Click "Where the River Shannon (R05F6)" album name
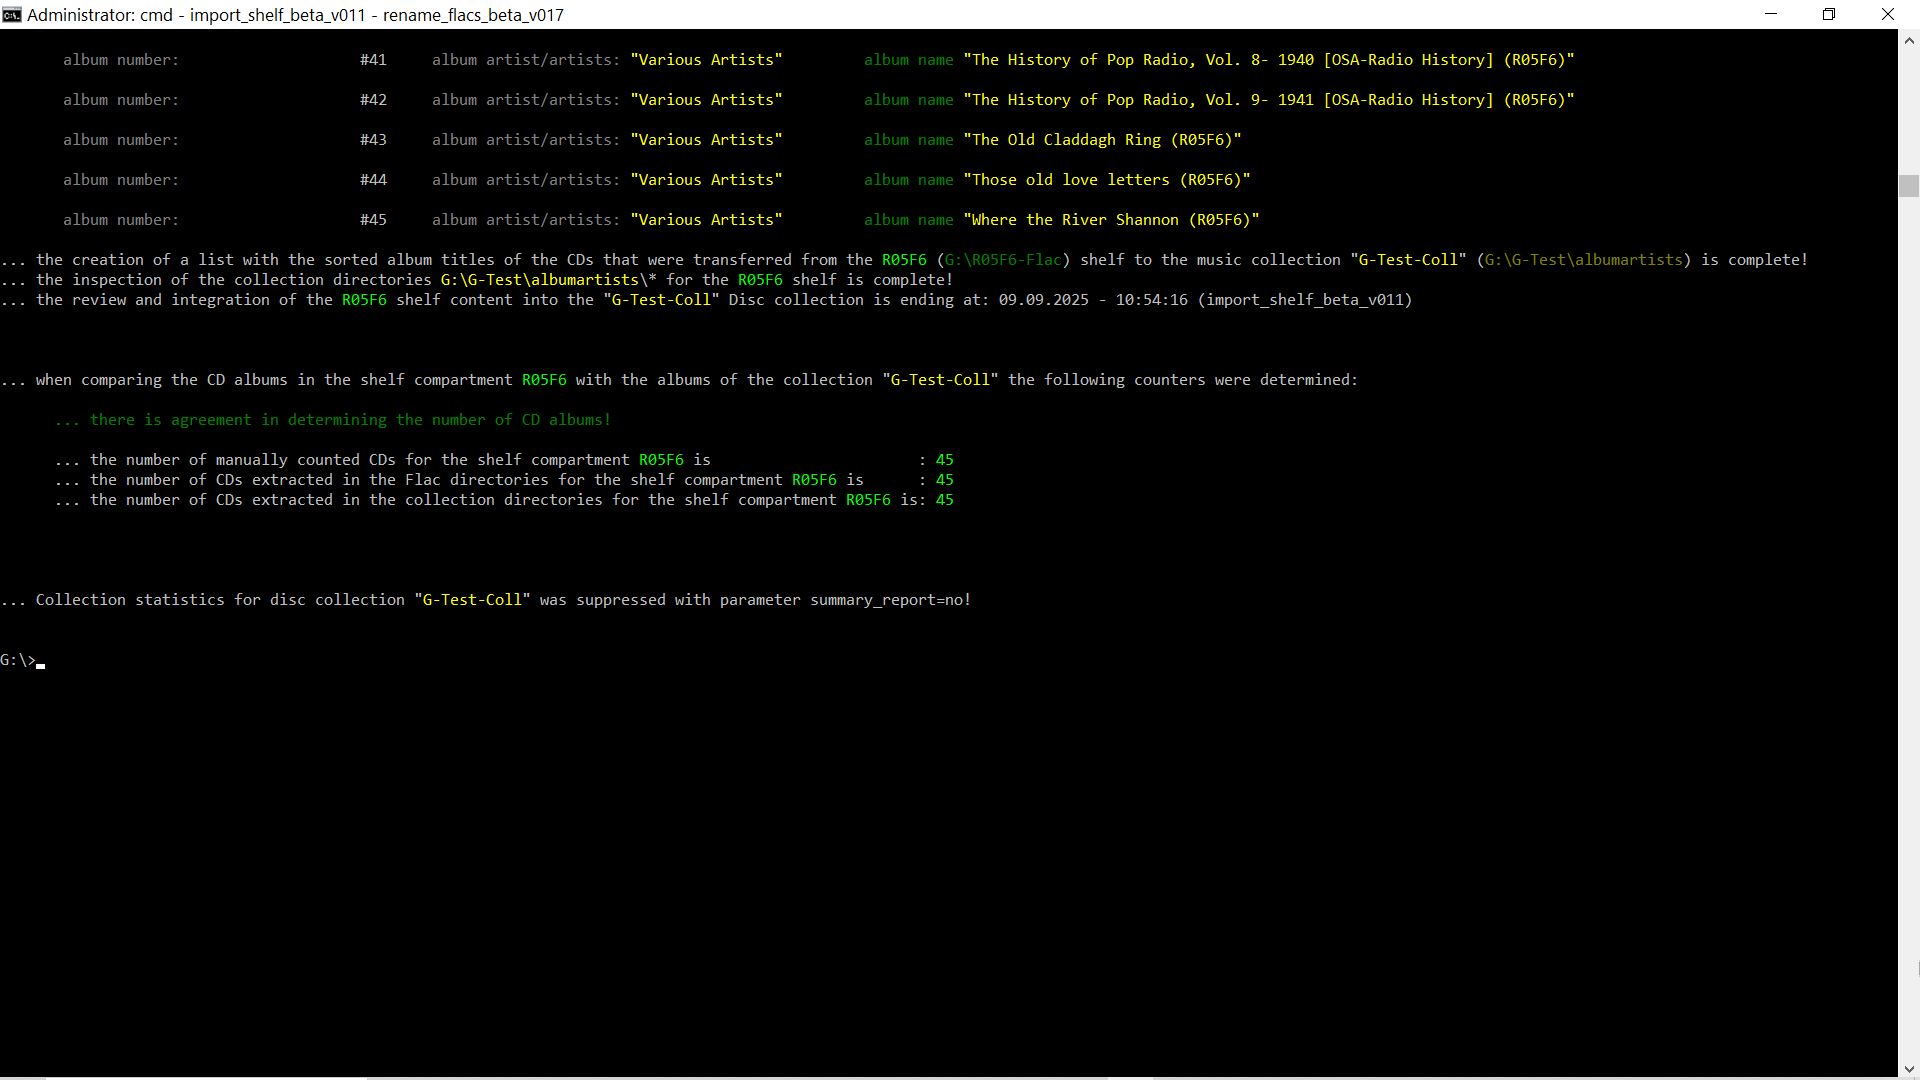The height and width of the screenshot is (1080, 1920). coord(1110,220)
